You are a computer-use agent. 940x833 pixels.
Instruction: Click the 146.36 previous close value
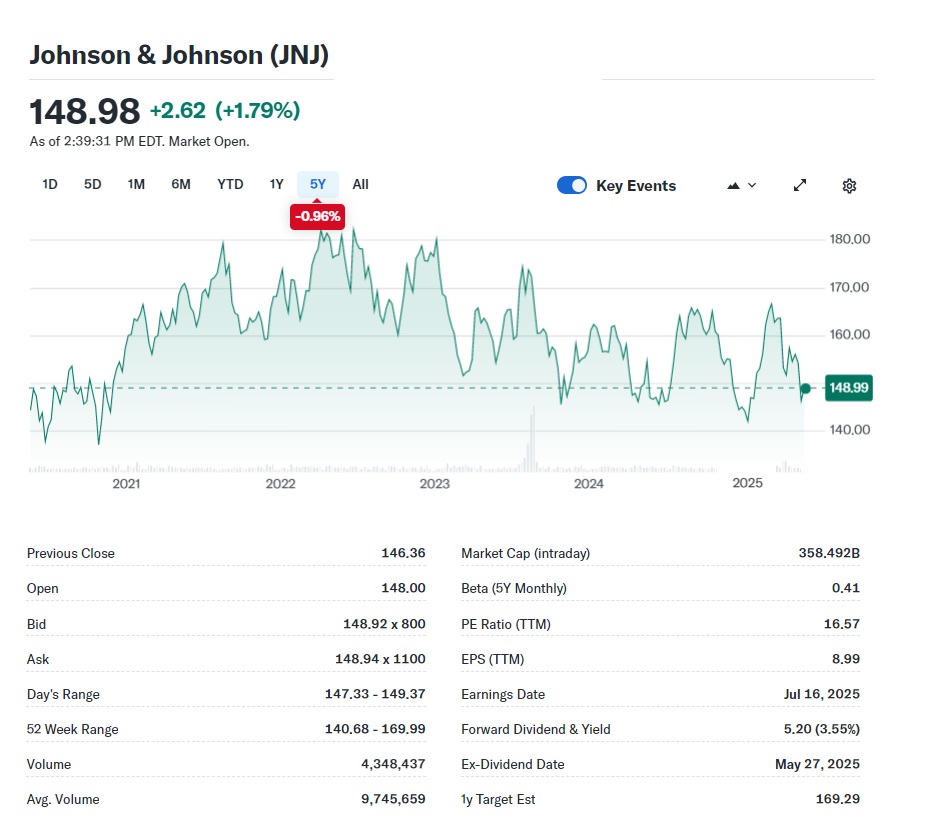click(403, 553)
